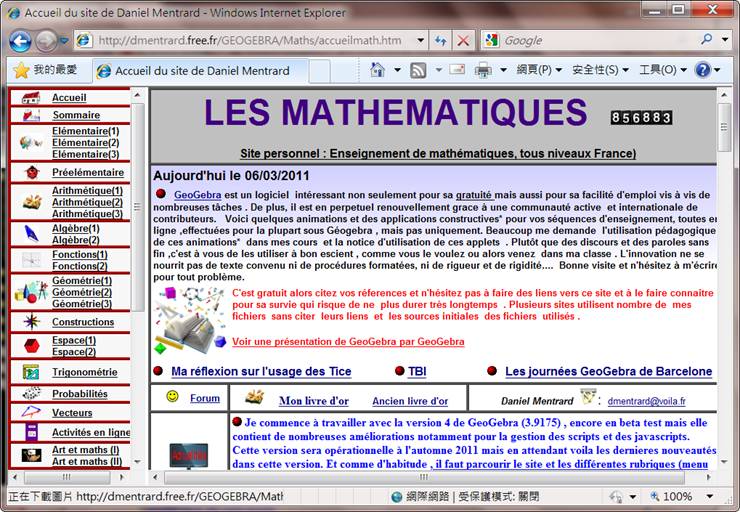The image size is (740, 512).
Task: Open the Vecteurs link
Action: click(x=72, y=413)
